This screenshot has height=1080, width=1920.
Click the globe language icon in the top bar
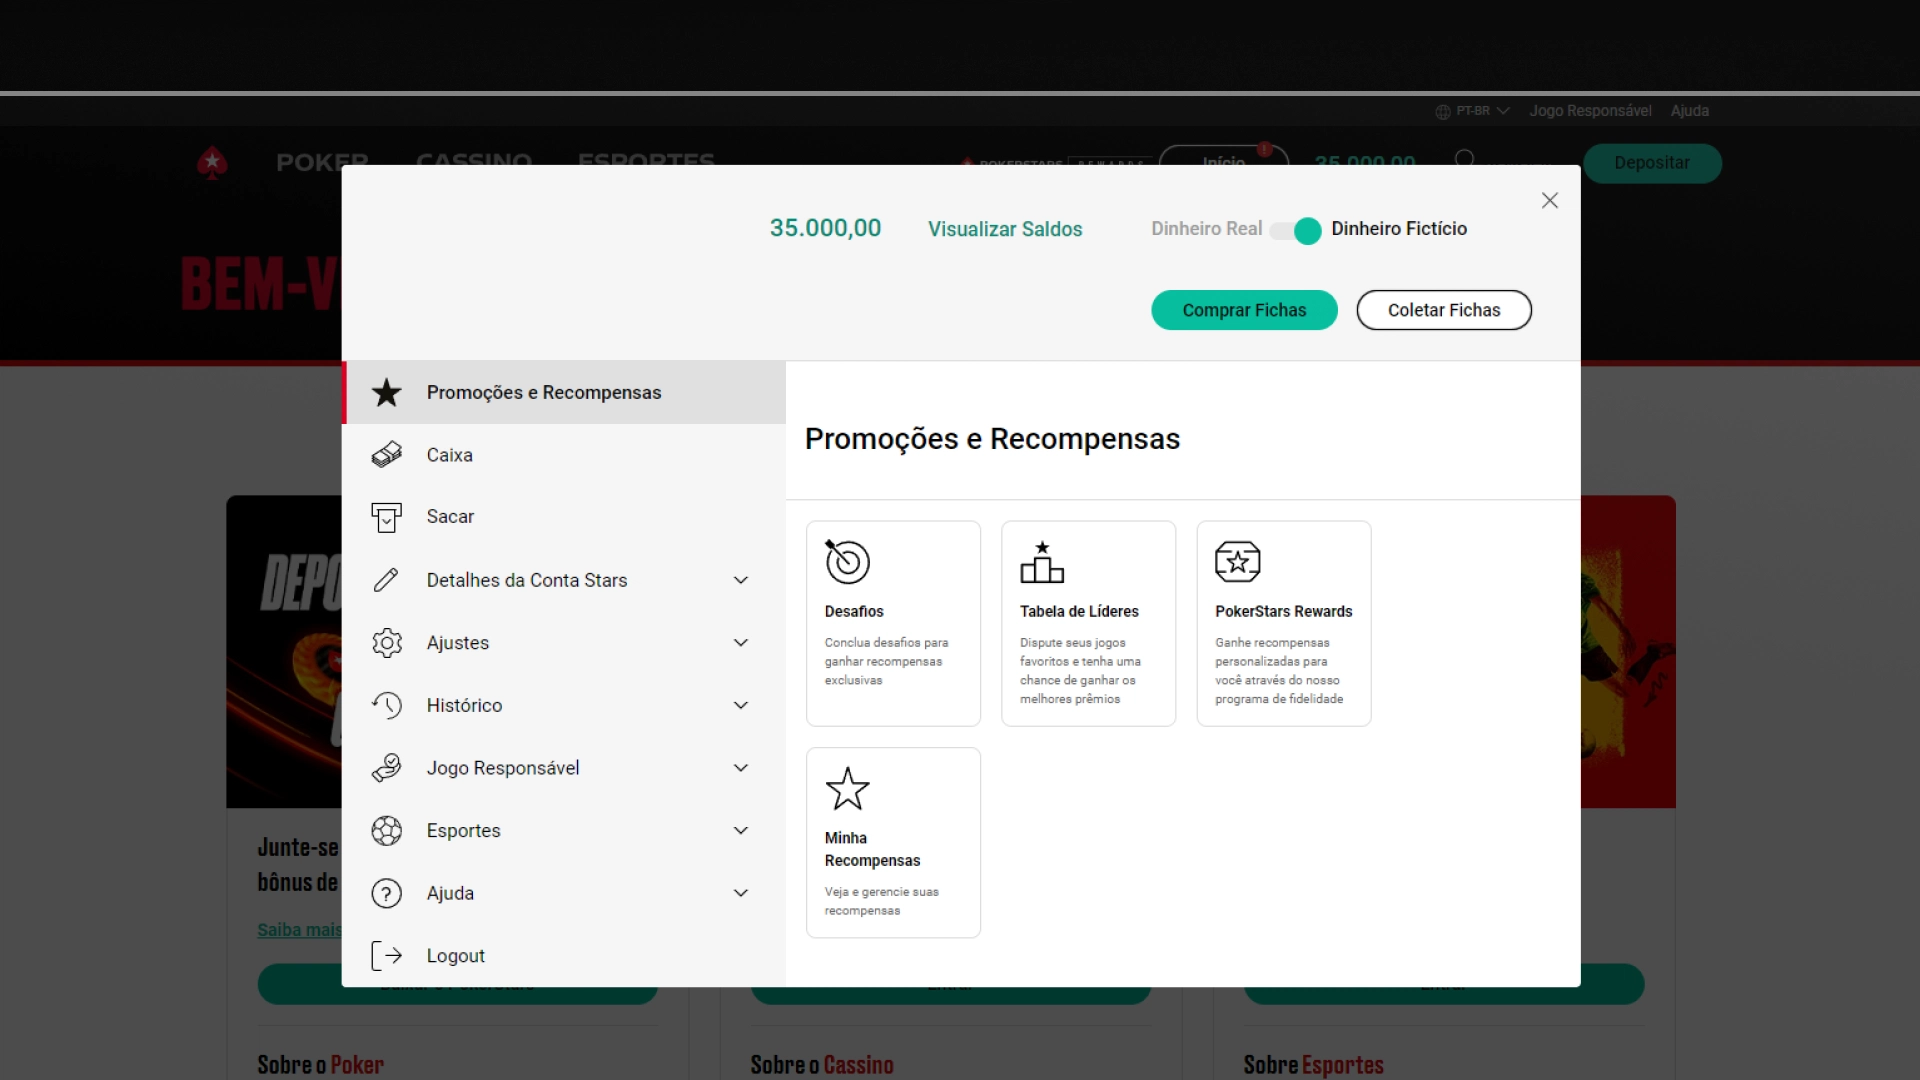point(1443,112)
